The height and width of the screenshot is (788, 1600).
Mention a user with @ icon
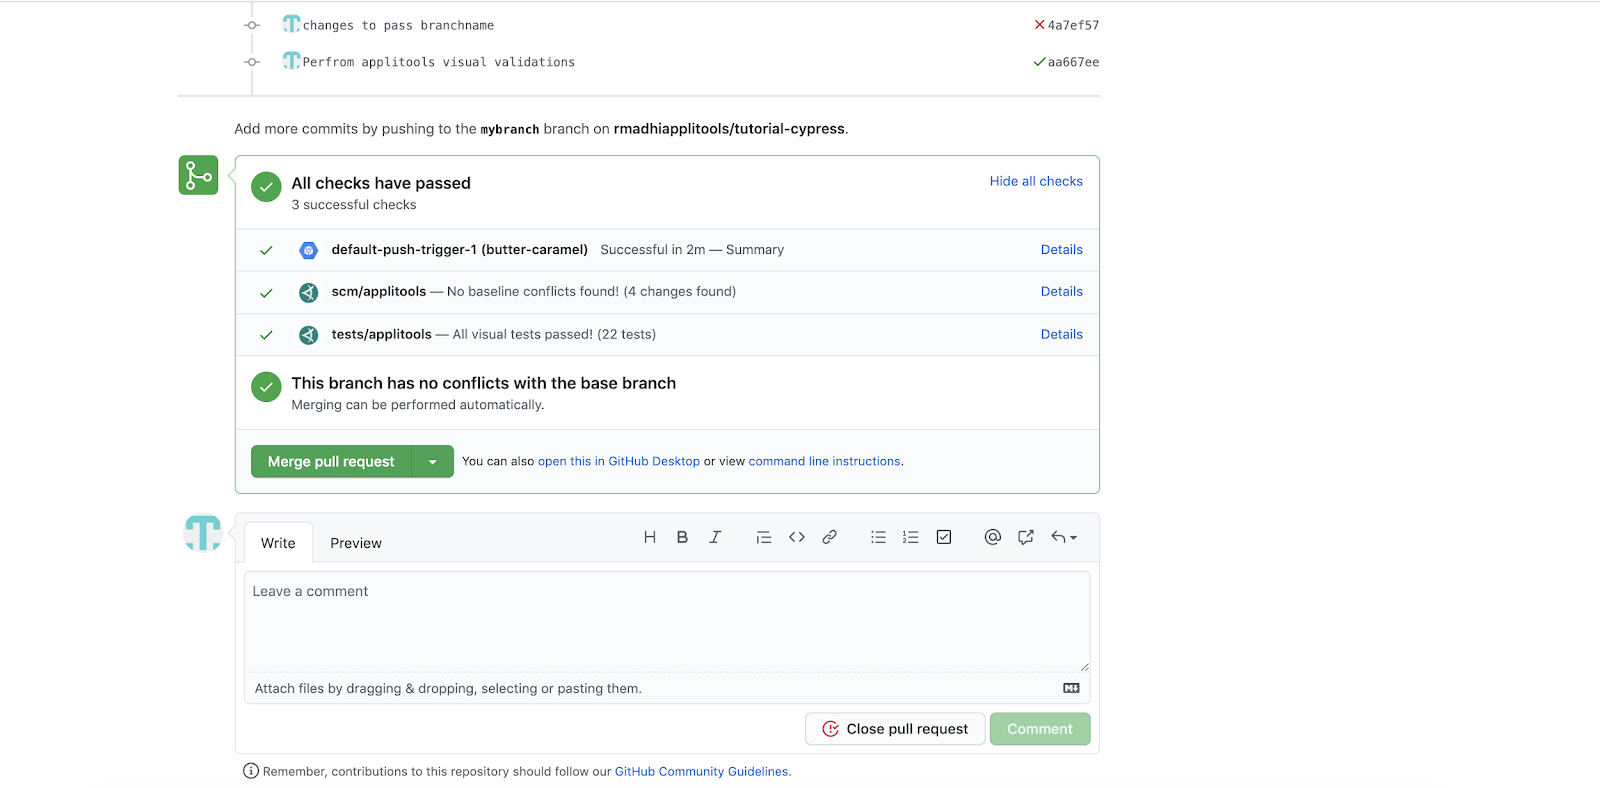(992, 537)
